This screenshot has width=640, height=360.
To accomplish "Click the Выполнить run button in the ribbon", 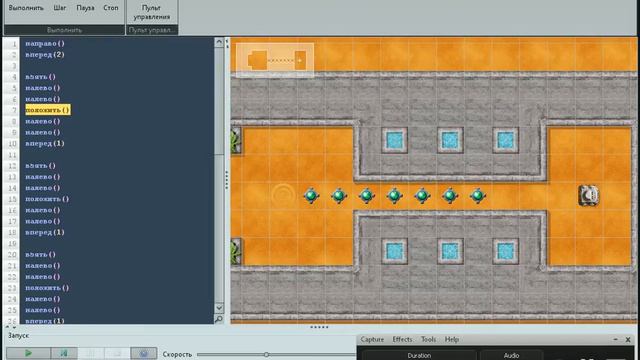I will (26, 8).
